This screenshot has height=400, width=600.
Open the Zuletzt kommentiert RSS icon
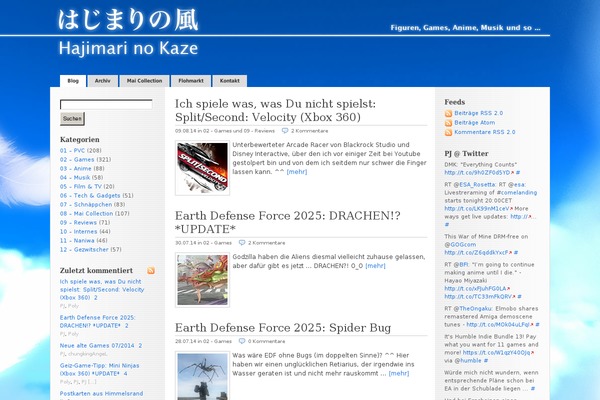click(x=151, y=271)
